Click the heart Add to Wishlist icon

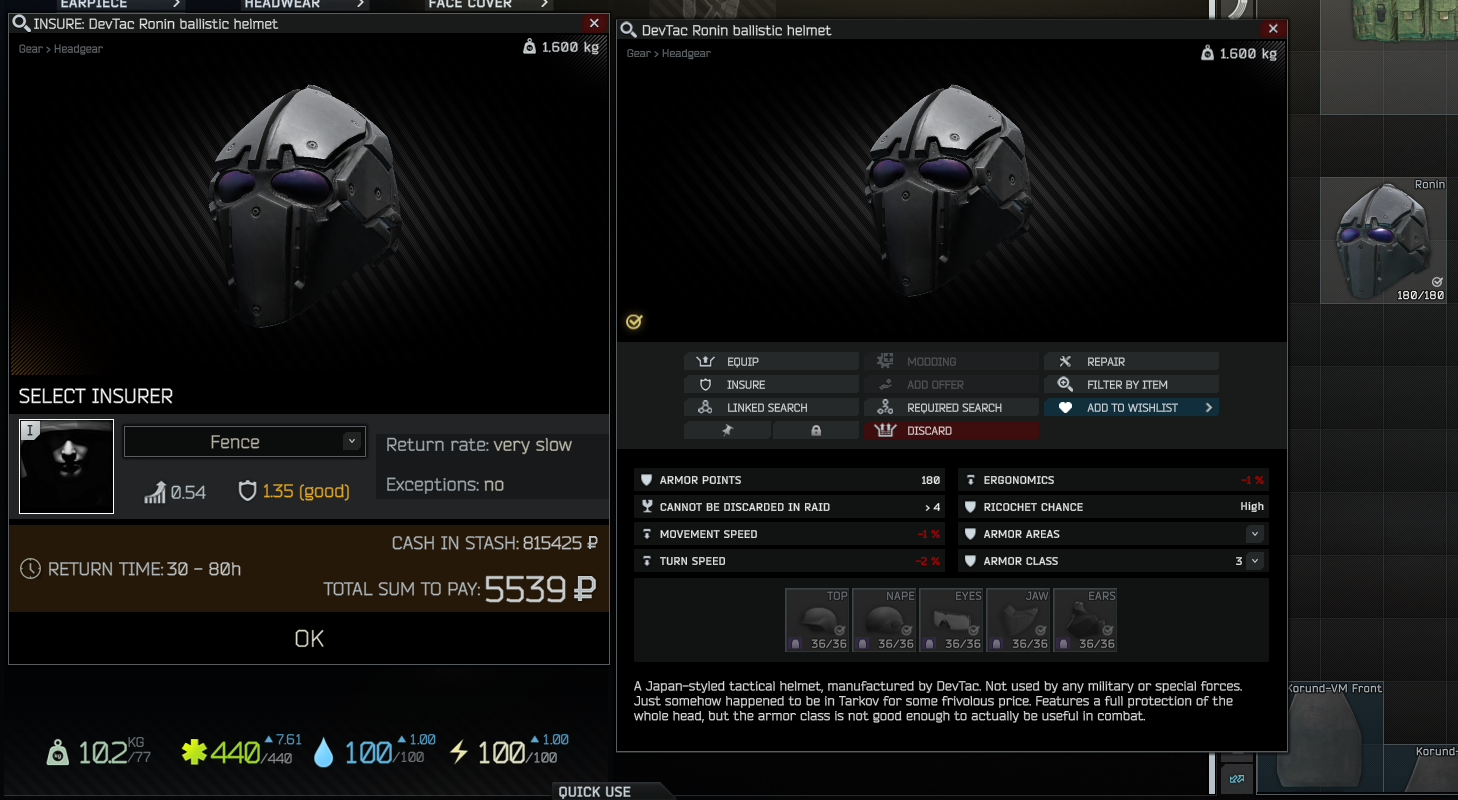tap(1065, 407)
